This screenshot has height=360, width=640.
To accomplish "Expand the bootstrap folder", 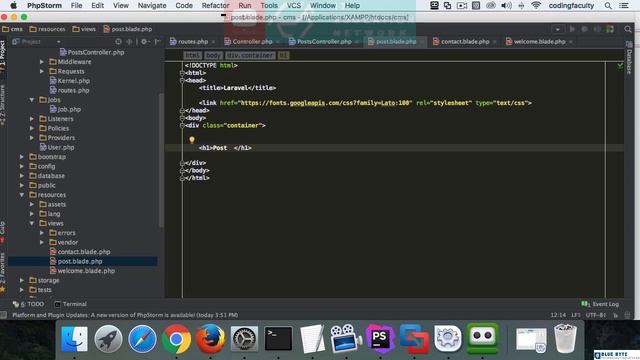I will pyautogui.click(x=22, y=157).
